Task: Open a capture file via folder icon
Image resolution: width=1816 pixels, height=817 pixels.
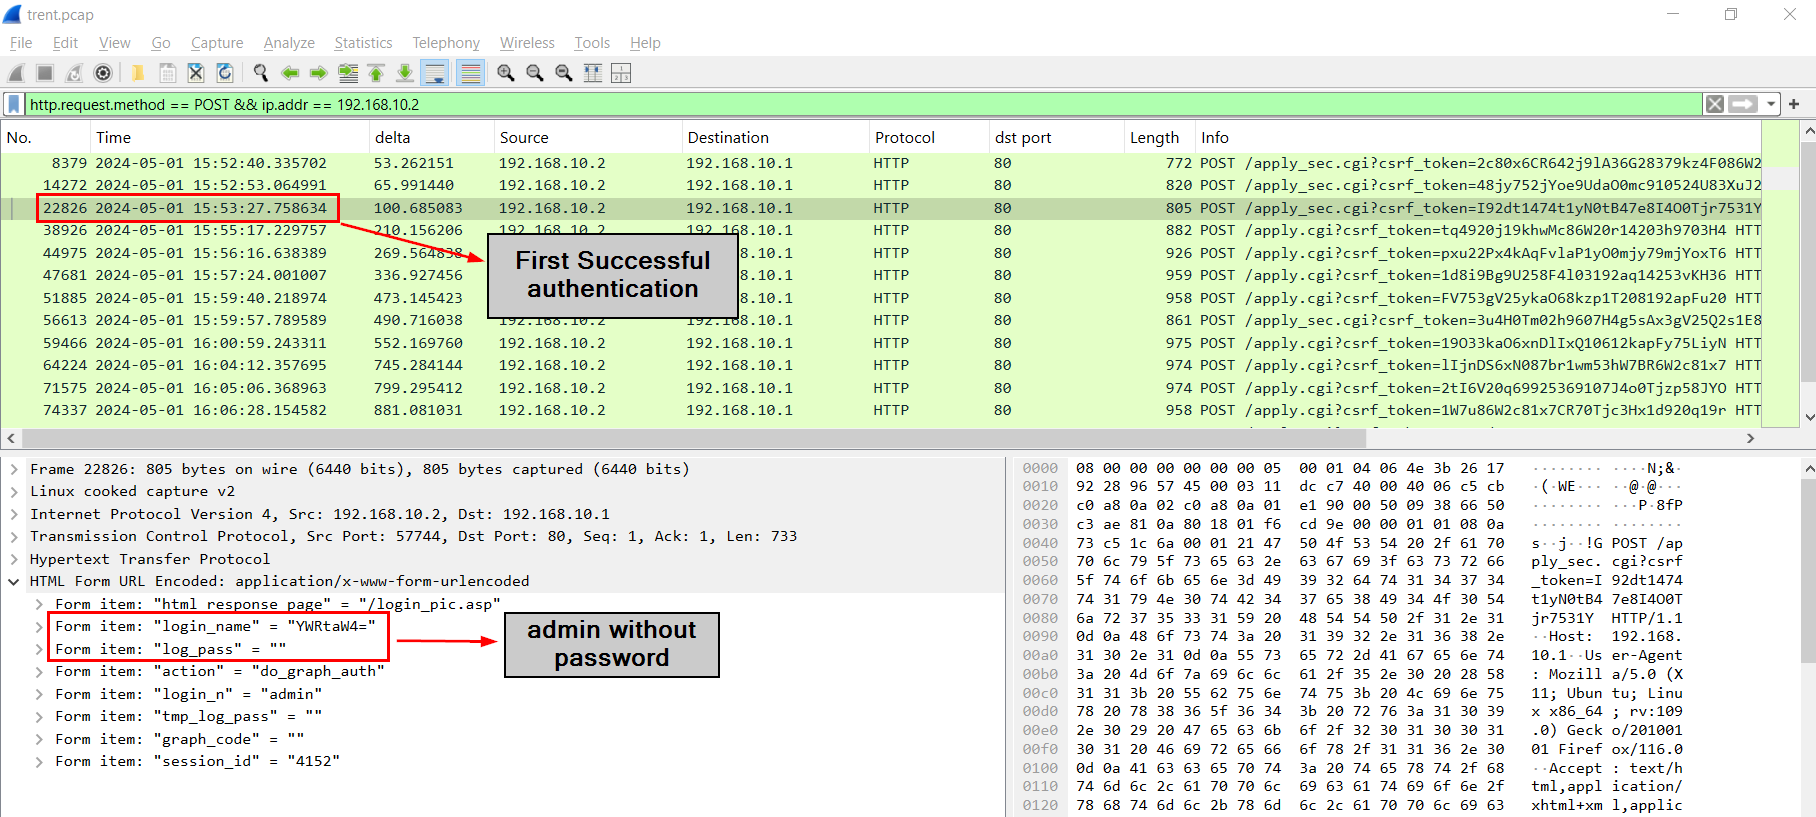Action: click(x=138, y=73)
